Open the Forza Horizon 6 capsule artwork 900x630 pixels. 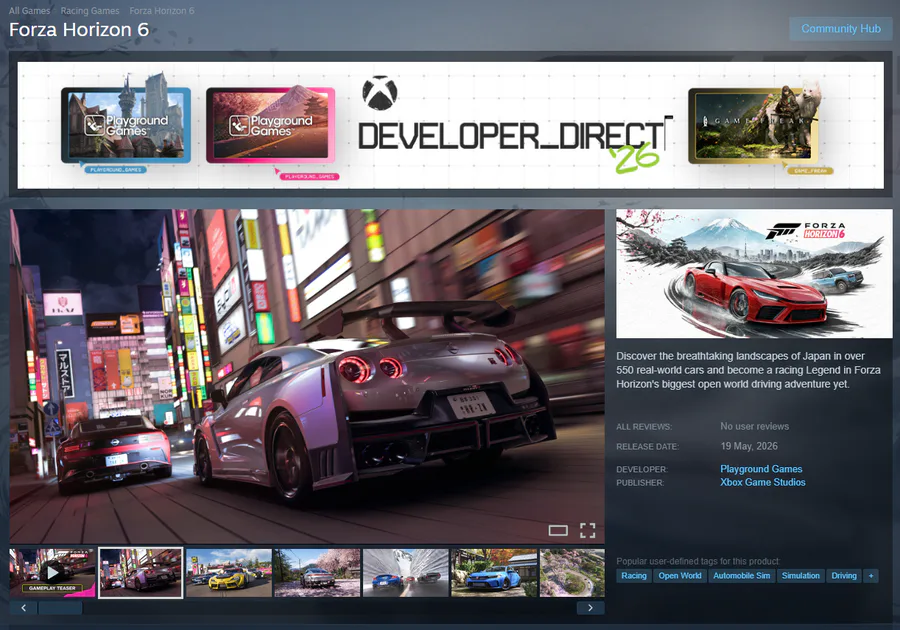pos(754,274)
